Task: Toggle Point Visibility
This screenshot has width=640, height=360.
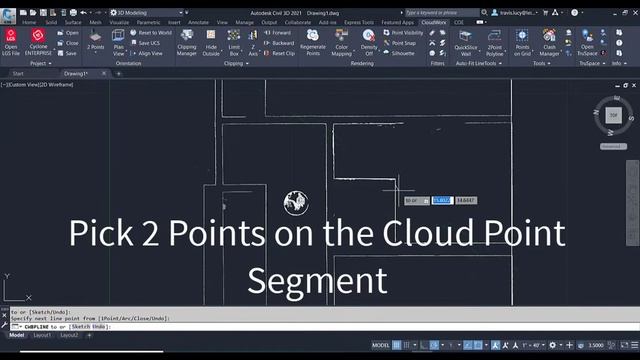Action: (403, 33)
